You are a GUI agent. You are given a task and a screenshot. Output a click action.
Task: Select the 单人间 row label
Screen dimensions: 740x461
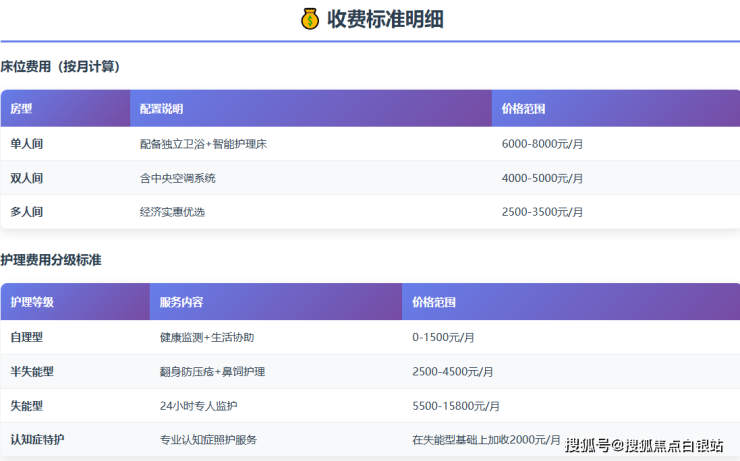click(27, 144)
